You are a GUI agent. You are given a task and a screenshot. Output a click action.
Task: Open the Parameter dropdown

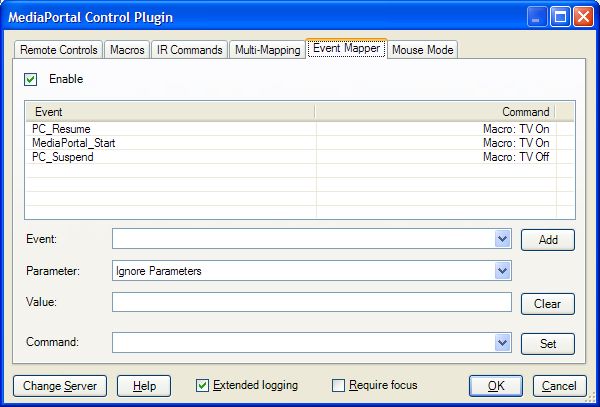tap(502, 270)
